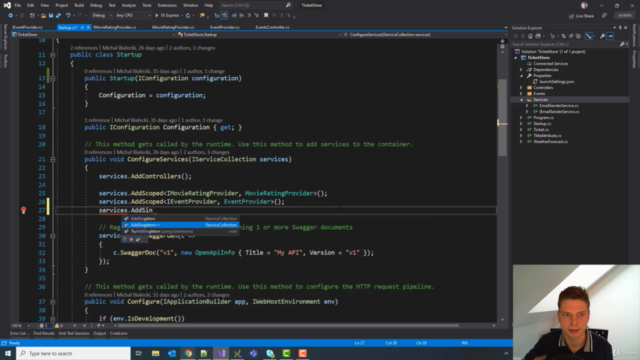The height and width of the screenshot is (360, 640).
Task: Select first AddSingleton autocomplete suggestion
Action: pyautogui.click(x=180, y=219)
